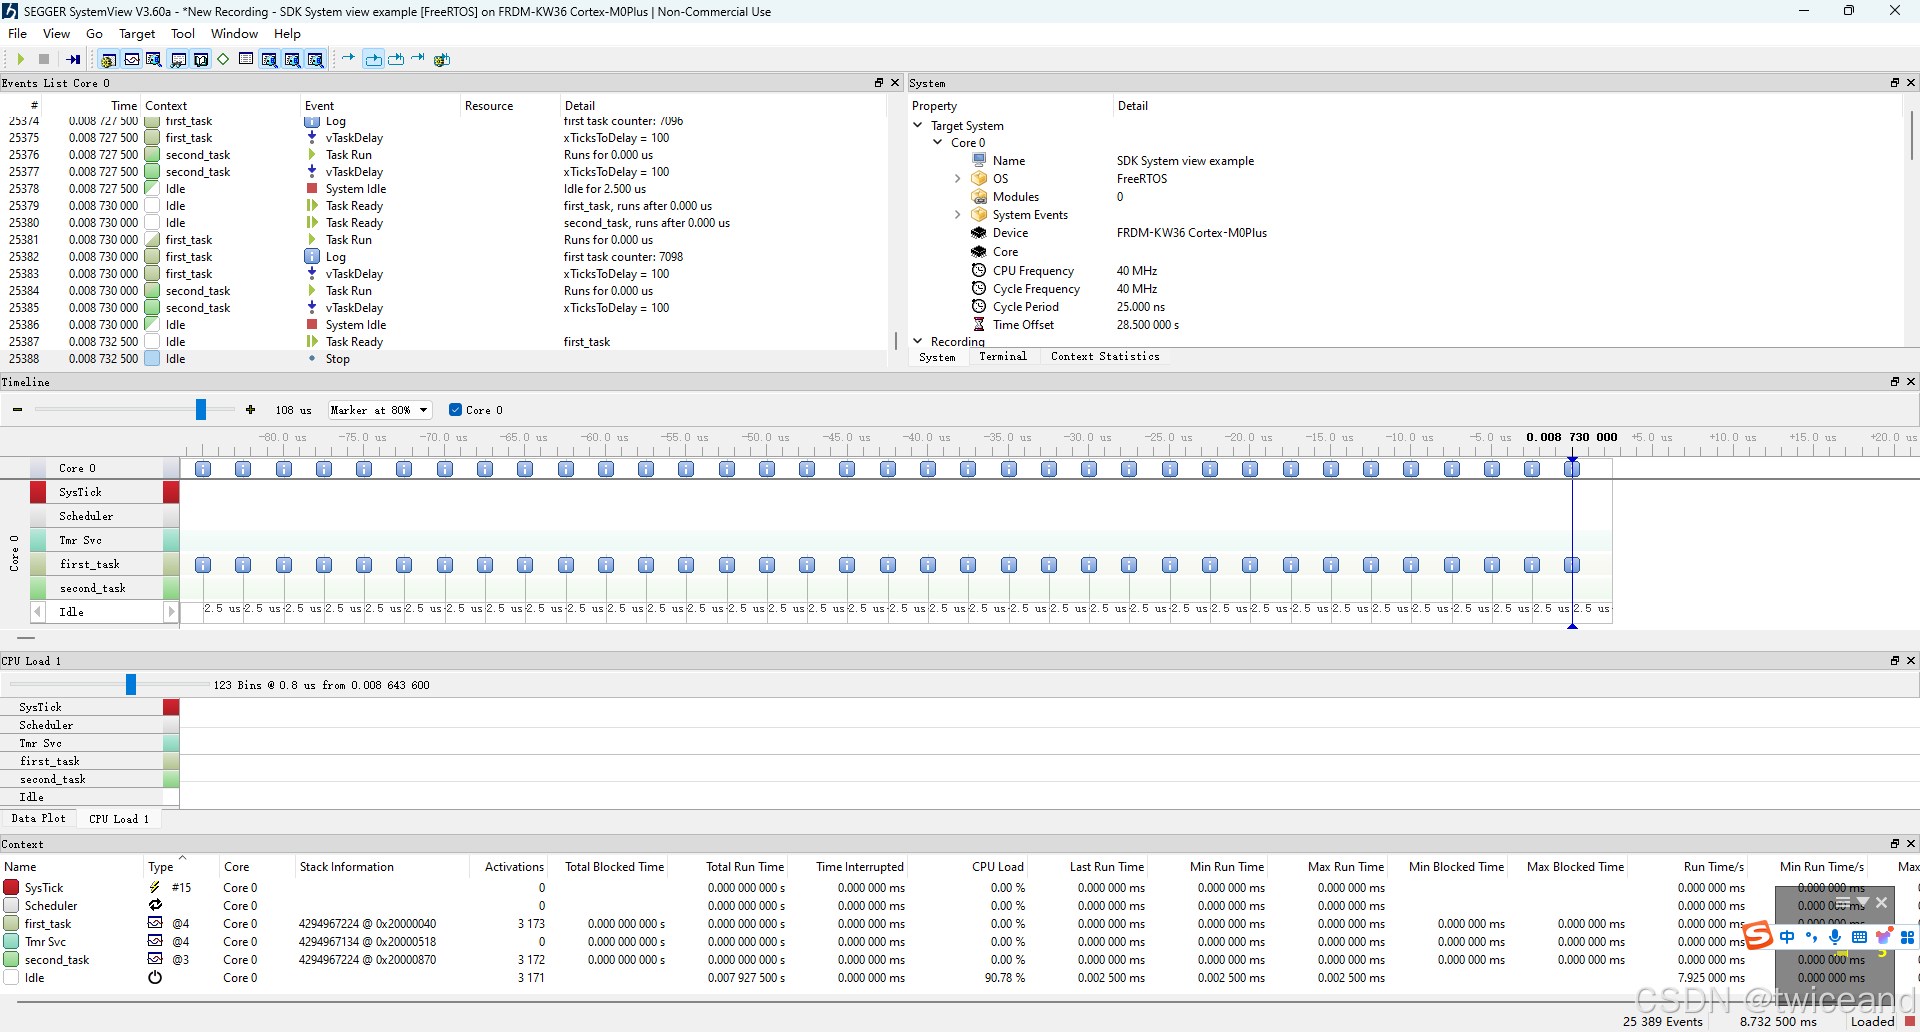Switch to the Context Statistics tab

click(1105, 357)
